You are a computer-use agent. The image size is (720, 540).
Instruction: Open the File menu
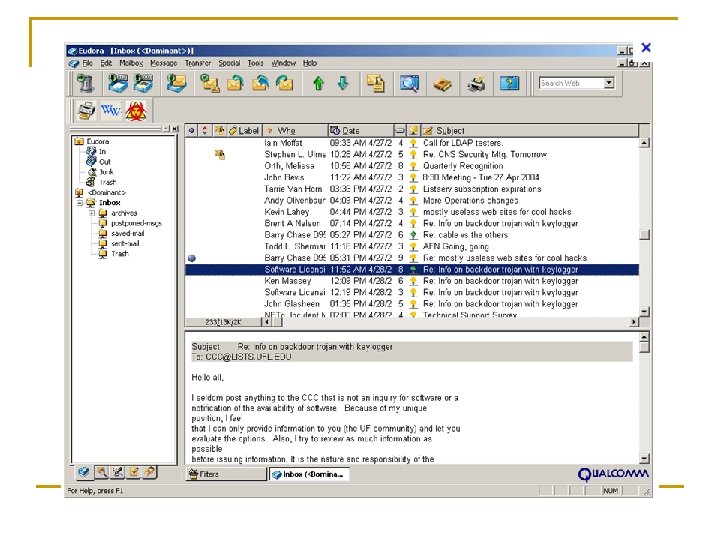pos(87,63)
